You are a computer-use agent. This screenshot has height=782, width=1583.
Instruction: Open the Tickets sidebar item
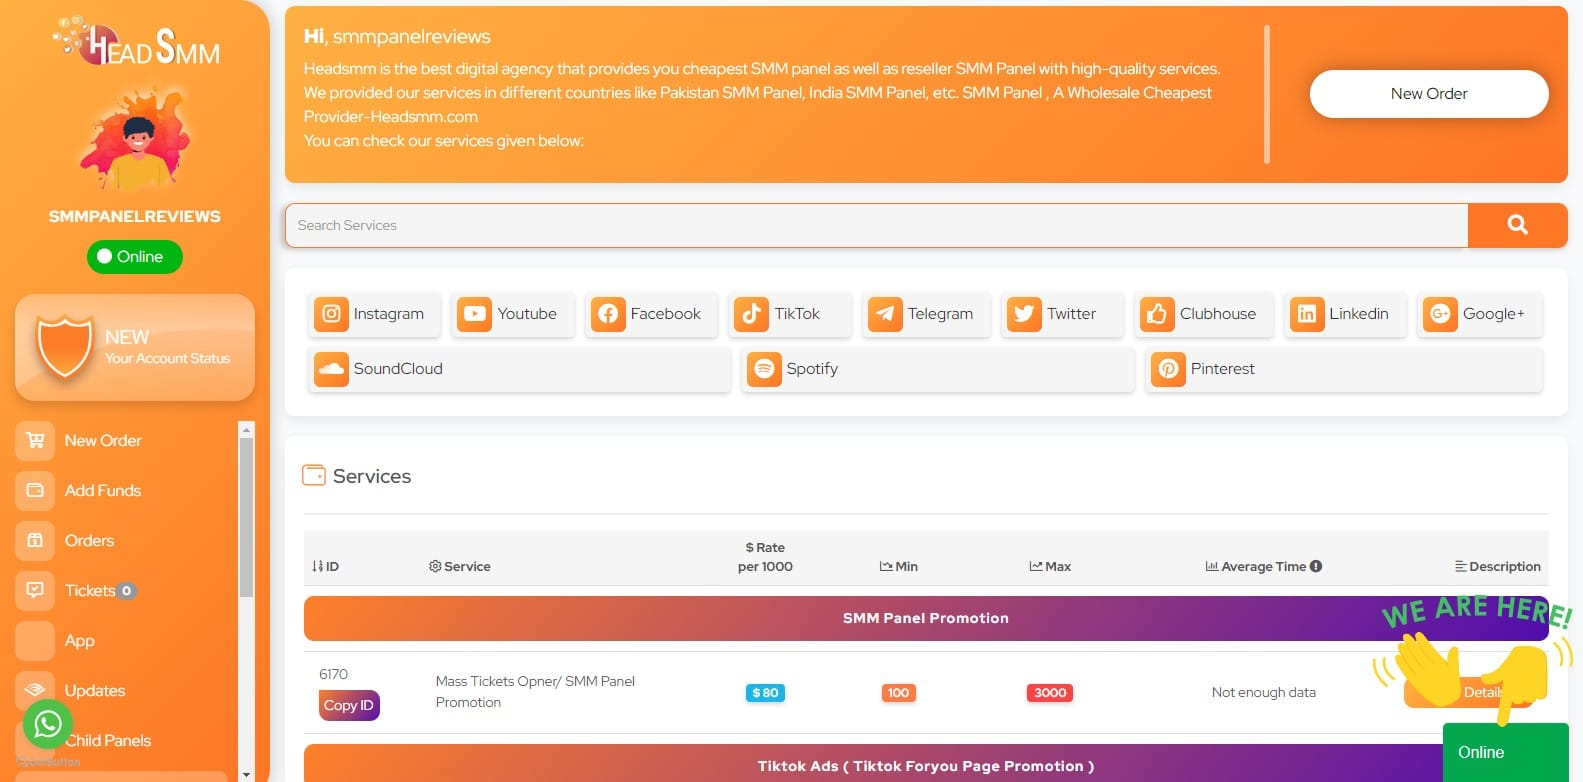pos(89,591)
